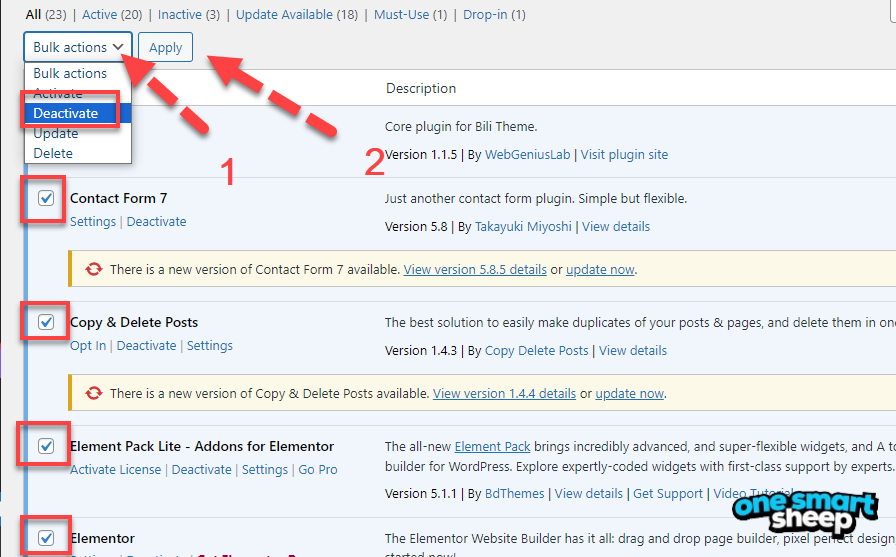This screenshot has width=896, height=557.
Task: Click Description column header
Action: (x=421, y=89)
